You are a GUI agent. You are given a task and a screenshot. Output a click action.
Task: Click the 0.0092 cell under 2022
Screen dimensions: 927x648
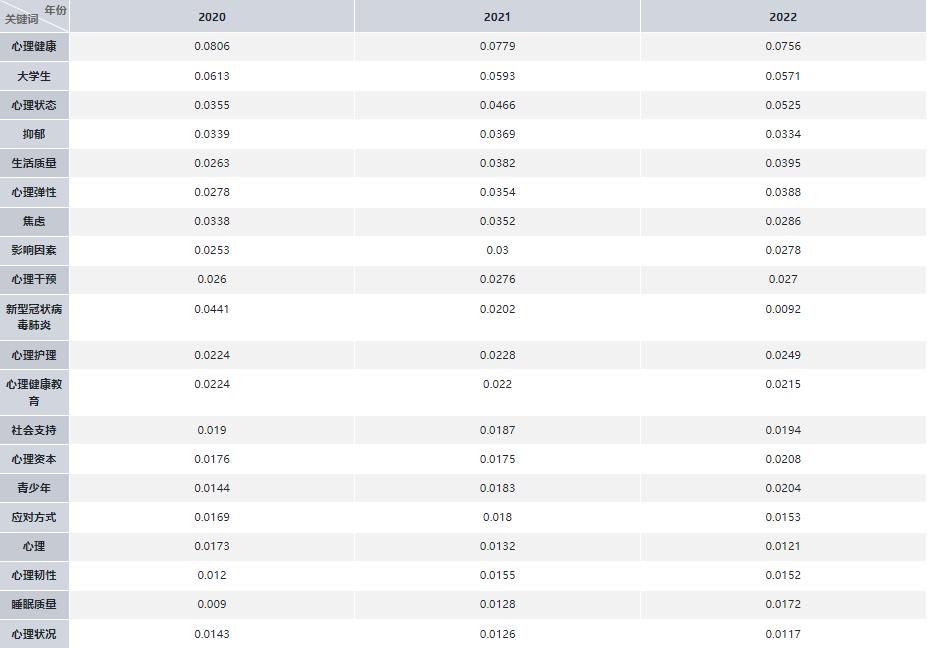pos(783,309)
